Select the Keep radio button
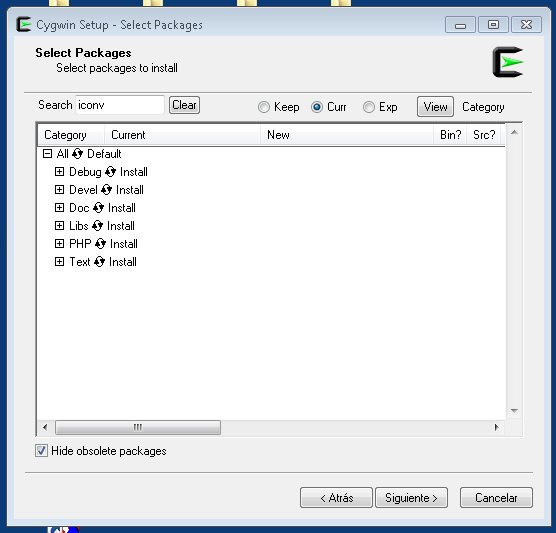This screenshot has width=556, height=533. pyautogui.click(x=264, y=107)
